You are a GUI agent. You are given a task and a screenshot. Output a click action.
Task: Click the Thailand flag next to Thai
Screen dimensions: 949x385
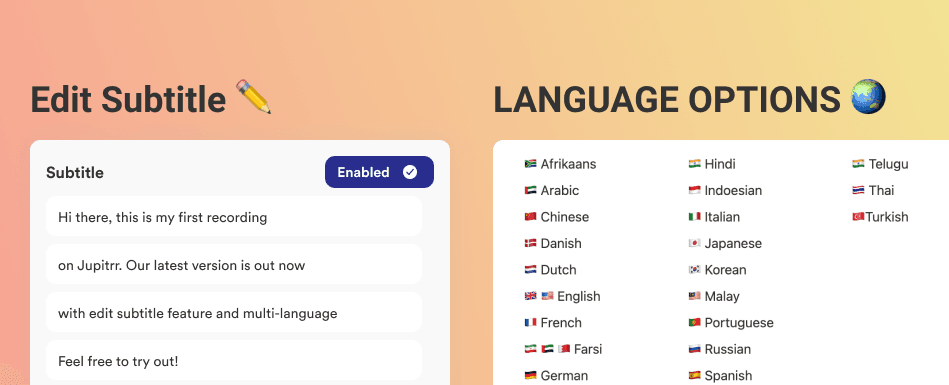[858, 191]
